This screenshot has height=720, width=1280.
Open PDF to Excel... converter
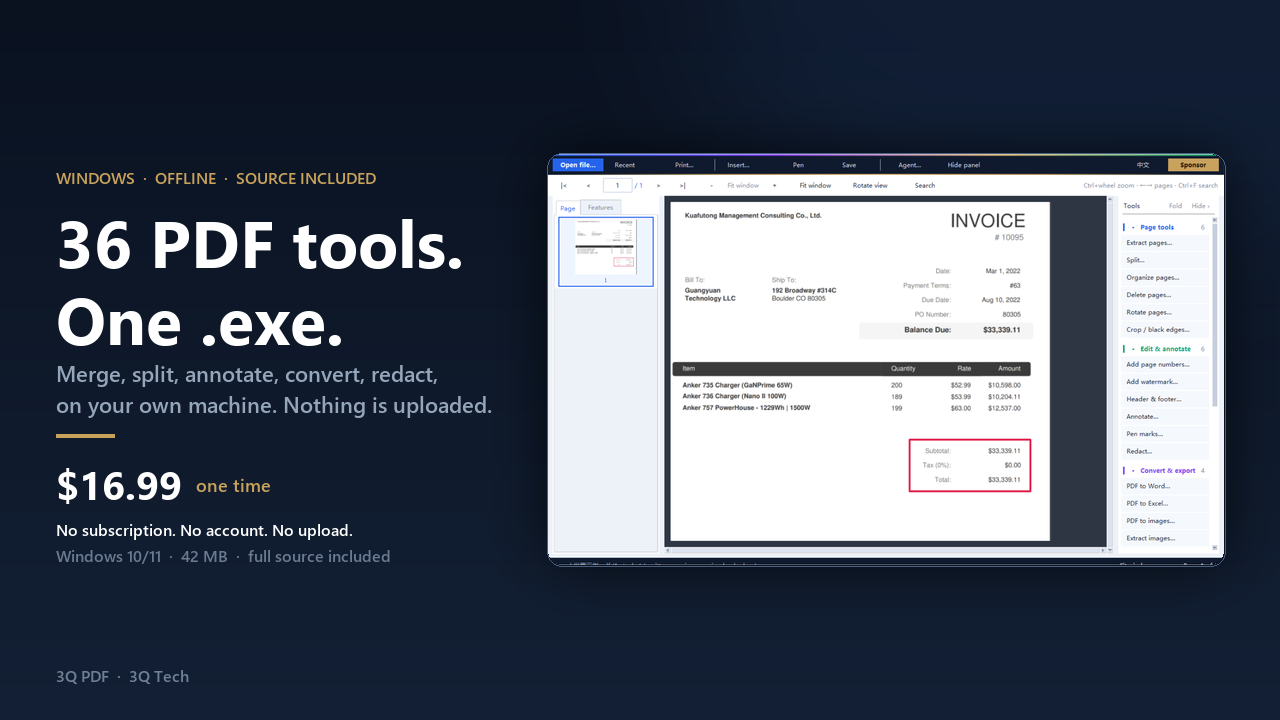click(x=1165, y=503)
